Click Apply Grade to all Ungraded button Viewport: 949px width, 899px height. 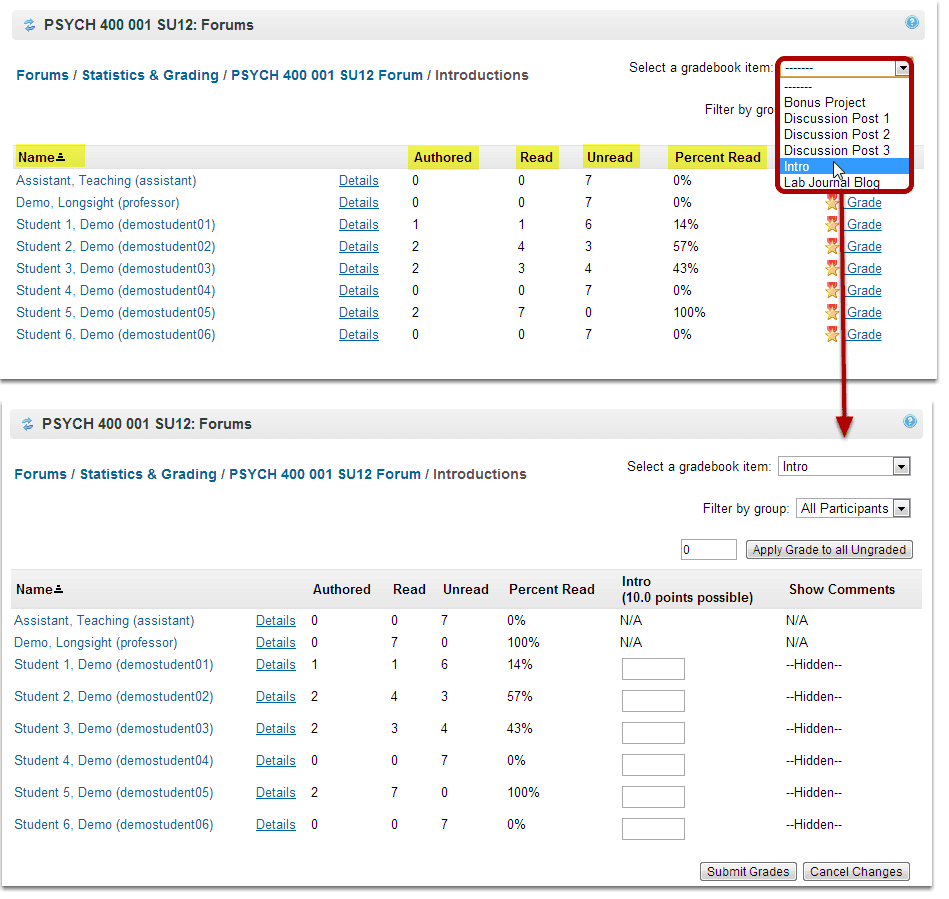[x=829, y=550]
